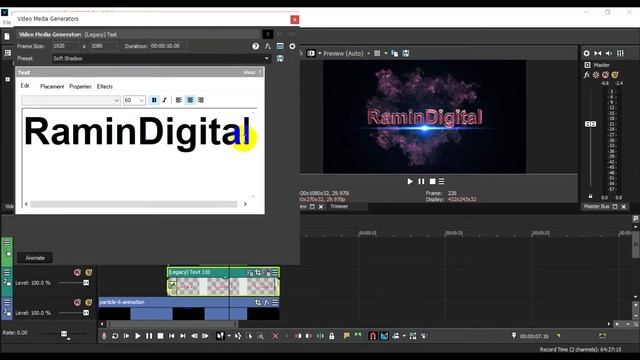
Task: Switch to the Effects tab
Action: pyautogui.click(x=105, y=87)
